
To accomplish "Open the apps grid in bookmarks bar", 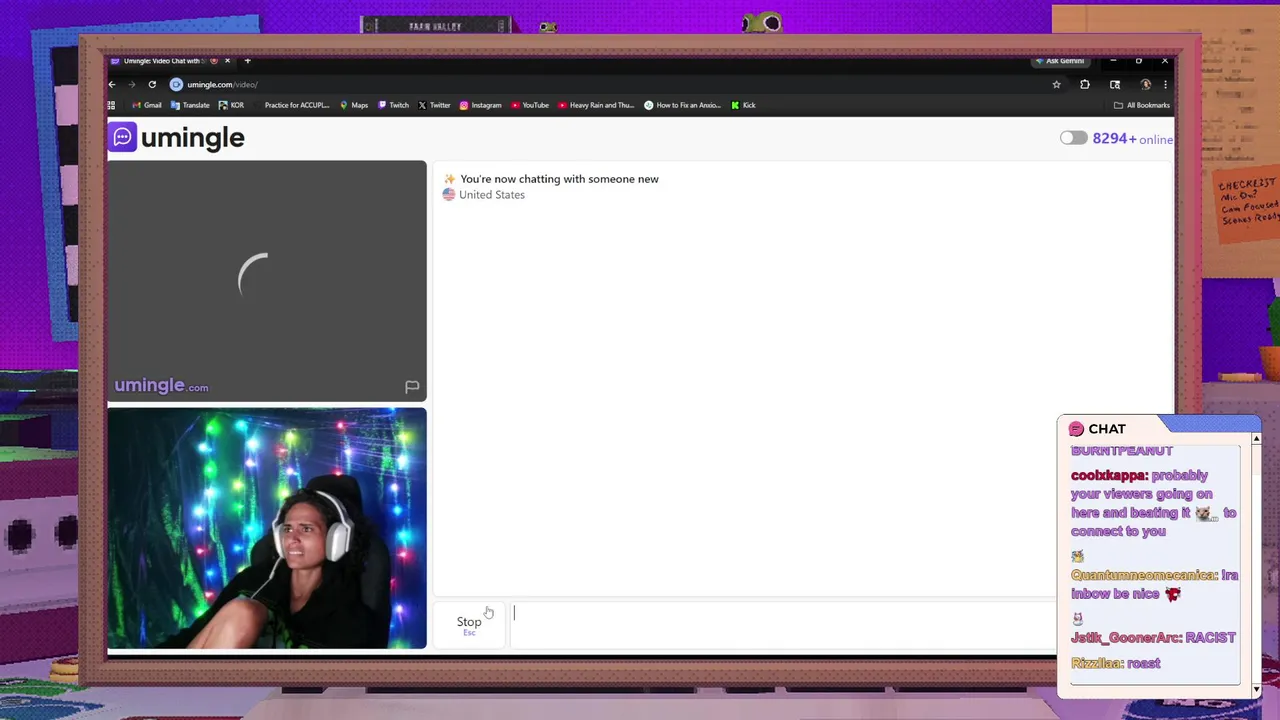I will 111,105.
